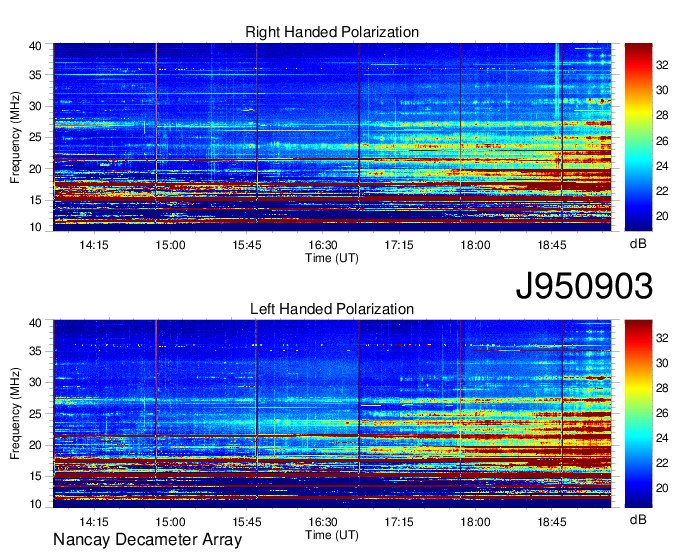Click the 30 MHz tick on Left Handed plot
Screen dimensions: 680x552
35,382
